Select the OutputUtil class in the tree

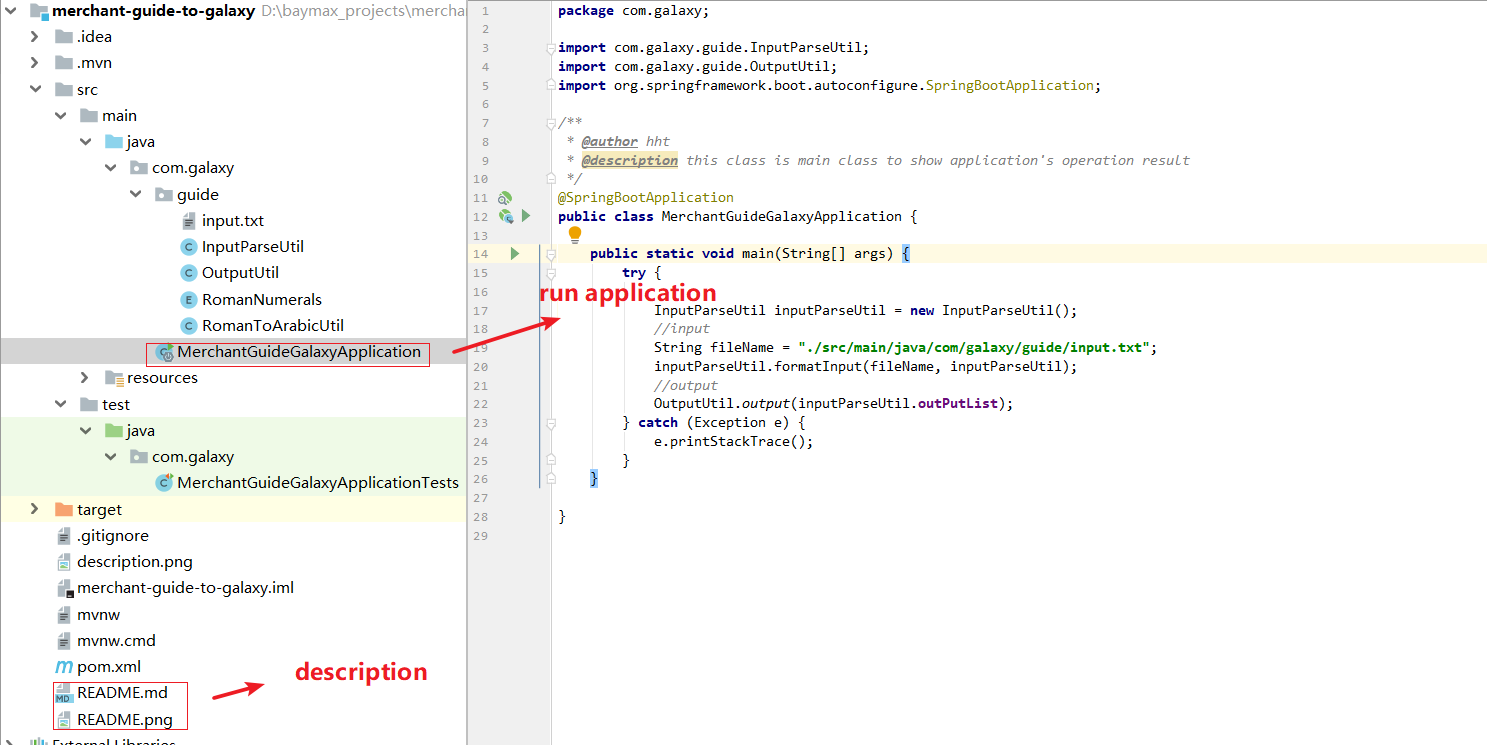(240, 273)
